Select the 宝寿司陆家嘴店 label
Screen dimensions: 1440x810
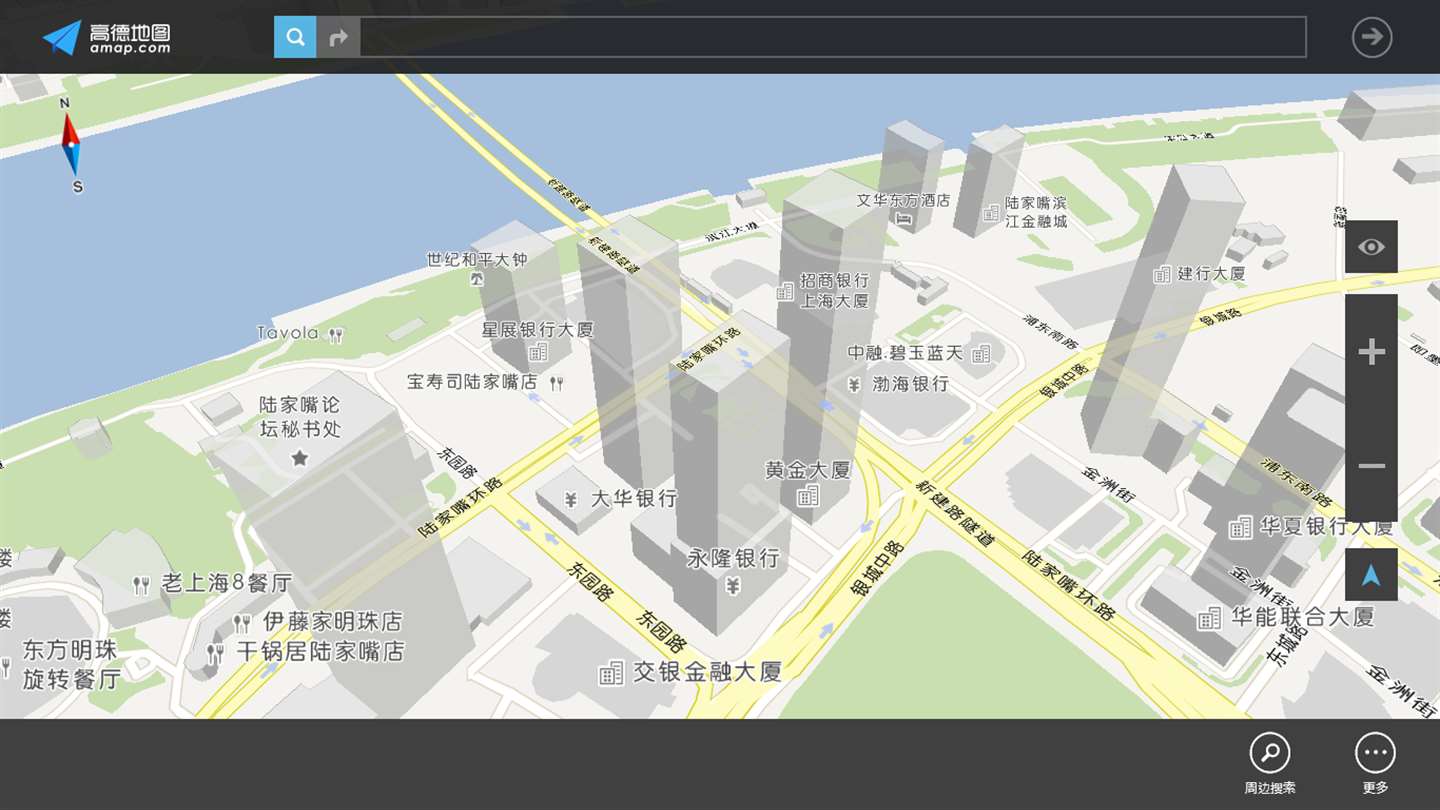pyautogui.click(x=472, y=382)
